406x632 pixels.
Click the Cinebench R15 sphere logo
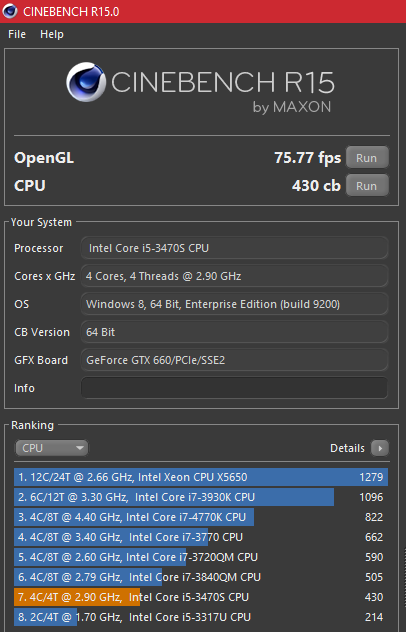[86, 82]
